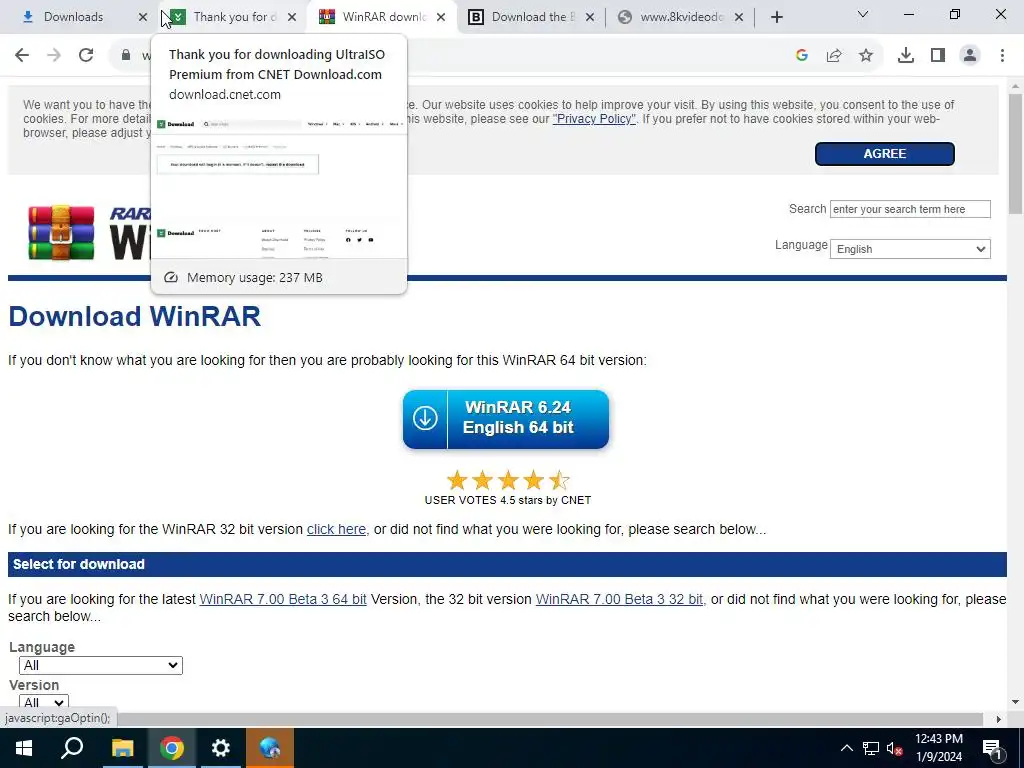Switch to the Downloads tab
1024x768 pixels.
click(73, 17)
